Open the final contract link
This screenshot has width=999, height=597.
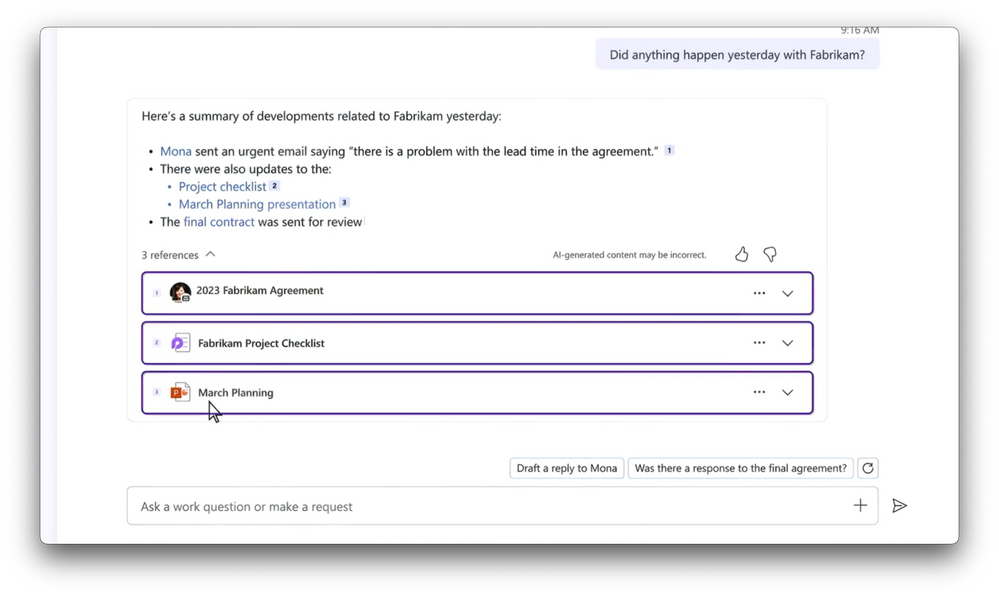pos(219,222)
